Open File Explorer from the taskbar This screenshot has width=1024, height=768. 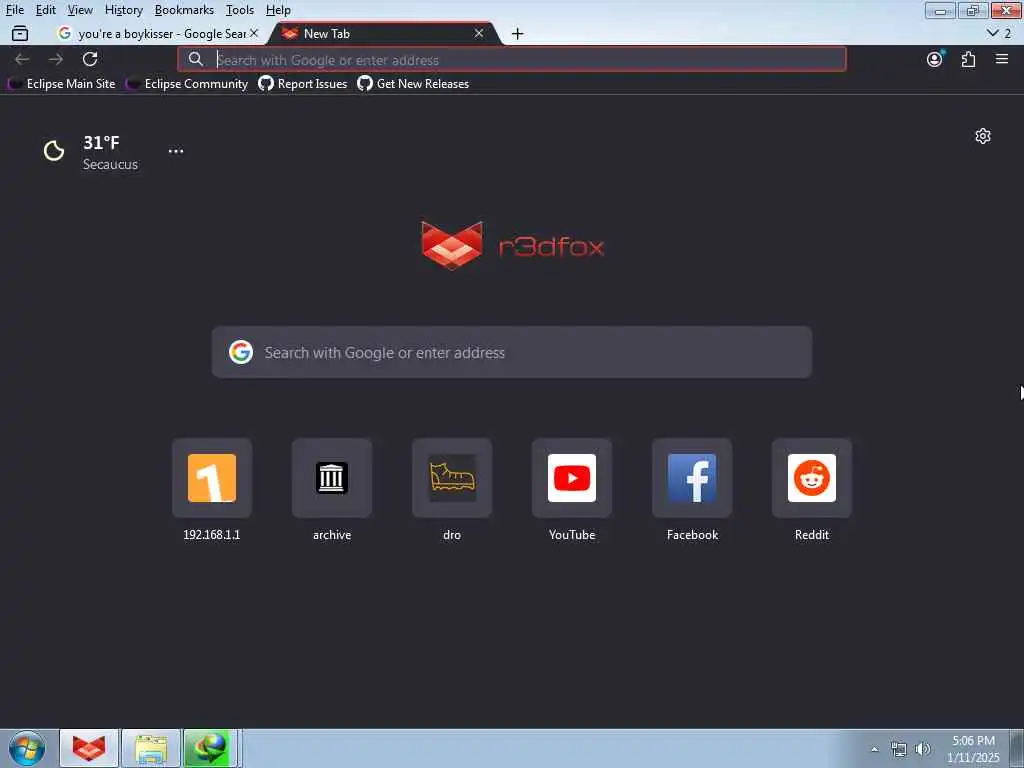click(x=151, y=748)
